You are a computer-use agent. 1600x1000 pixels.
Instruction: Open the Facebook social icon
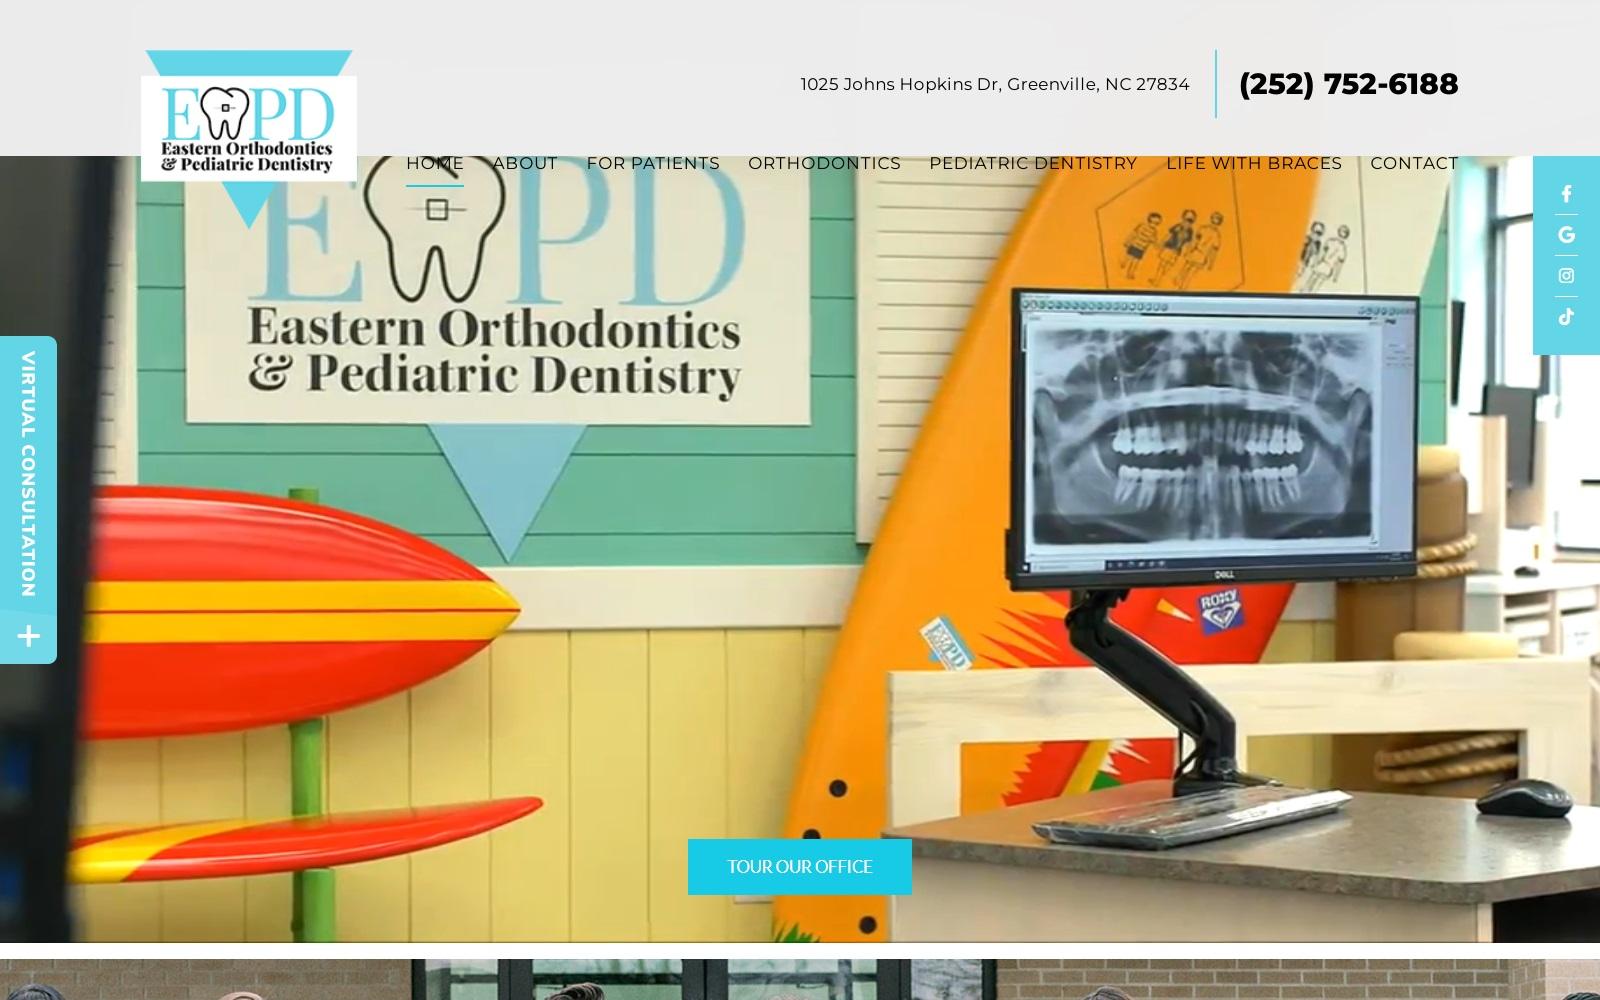point(1566,194)
